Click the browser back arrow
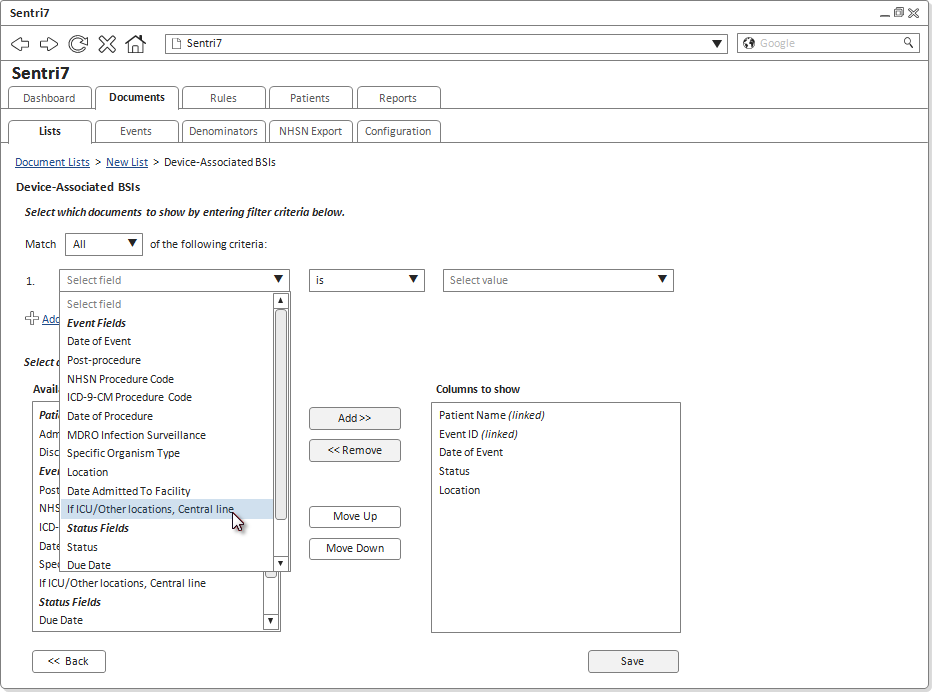The width and height of the screenshot is (932, 692). [x=20, y=43]
